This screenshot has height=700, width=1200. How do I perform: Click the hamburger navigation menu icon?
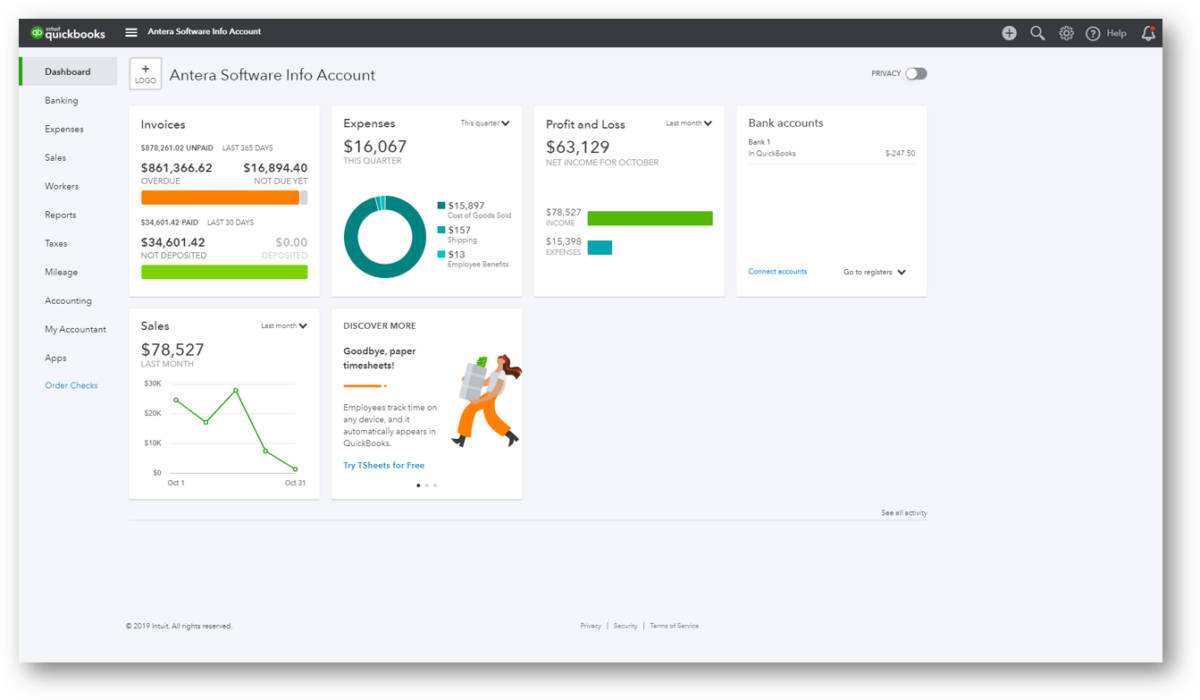pyautogui.click(x=131, y=31)
